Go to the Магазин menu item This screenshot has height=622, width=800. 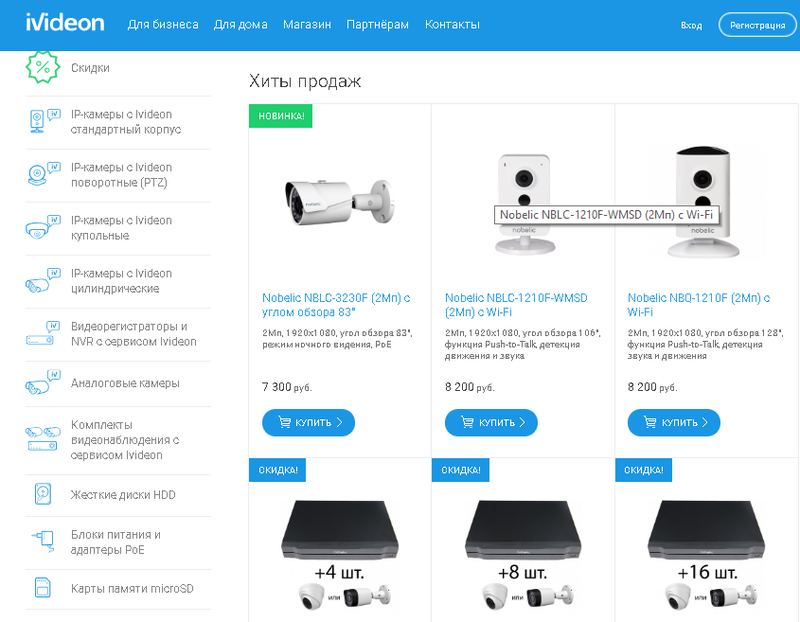[x=306, y=24]
